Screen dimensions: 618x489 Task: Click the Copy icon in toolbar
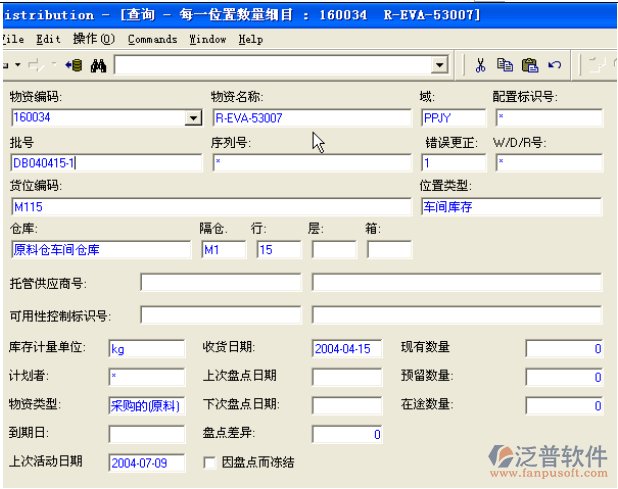505,65
